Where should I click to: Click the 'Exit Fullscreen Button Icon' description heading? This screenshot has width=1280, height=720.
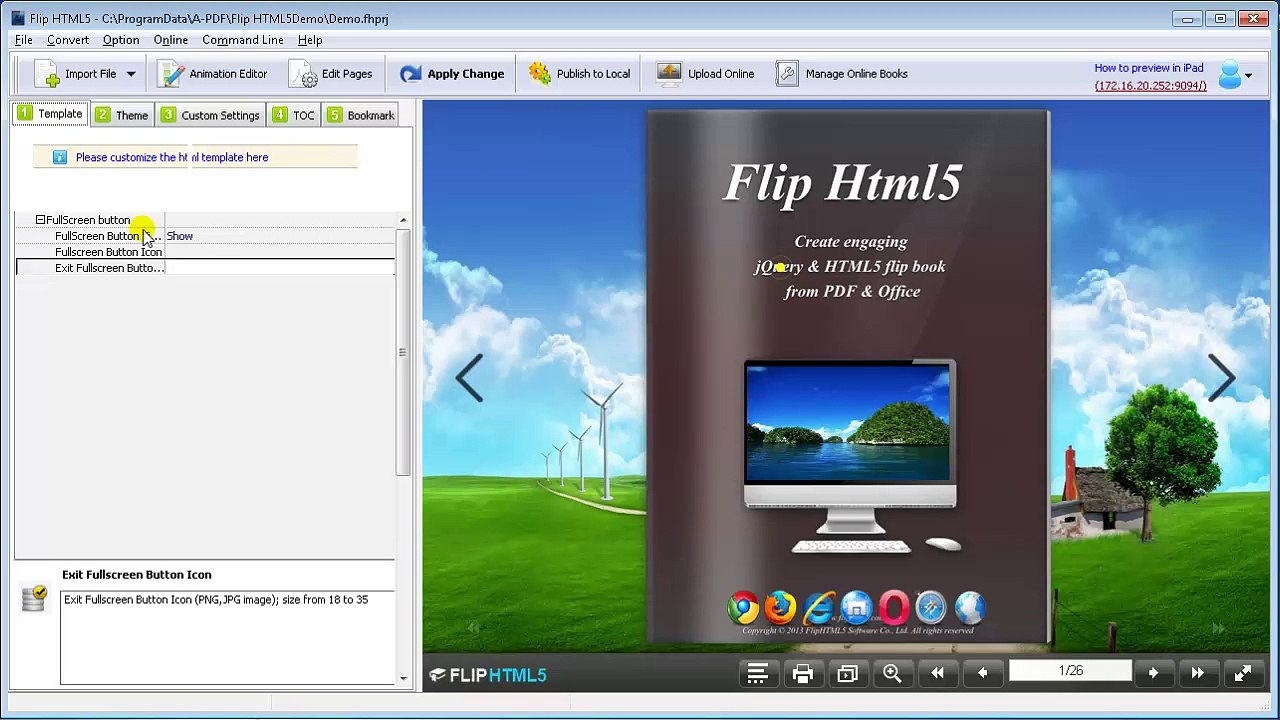[x=137, y=575]
